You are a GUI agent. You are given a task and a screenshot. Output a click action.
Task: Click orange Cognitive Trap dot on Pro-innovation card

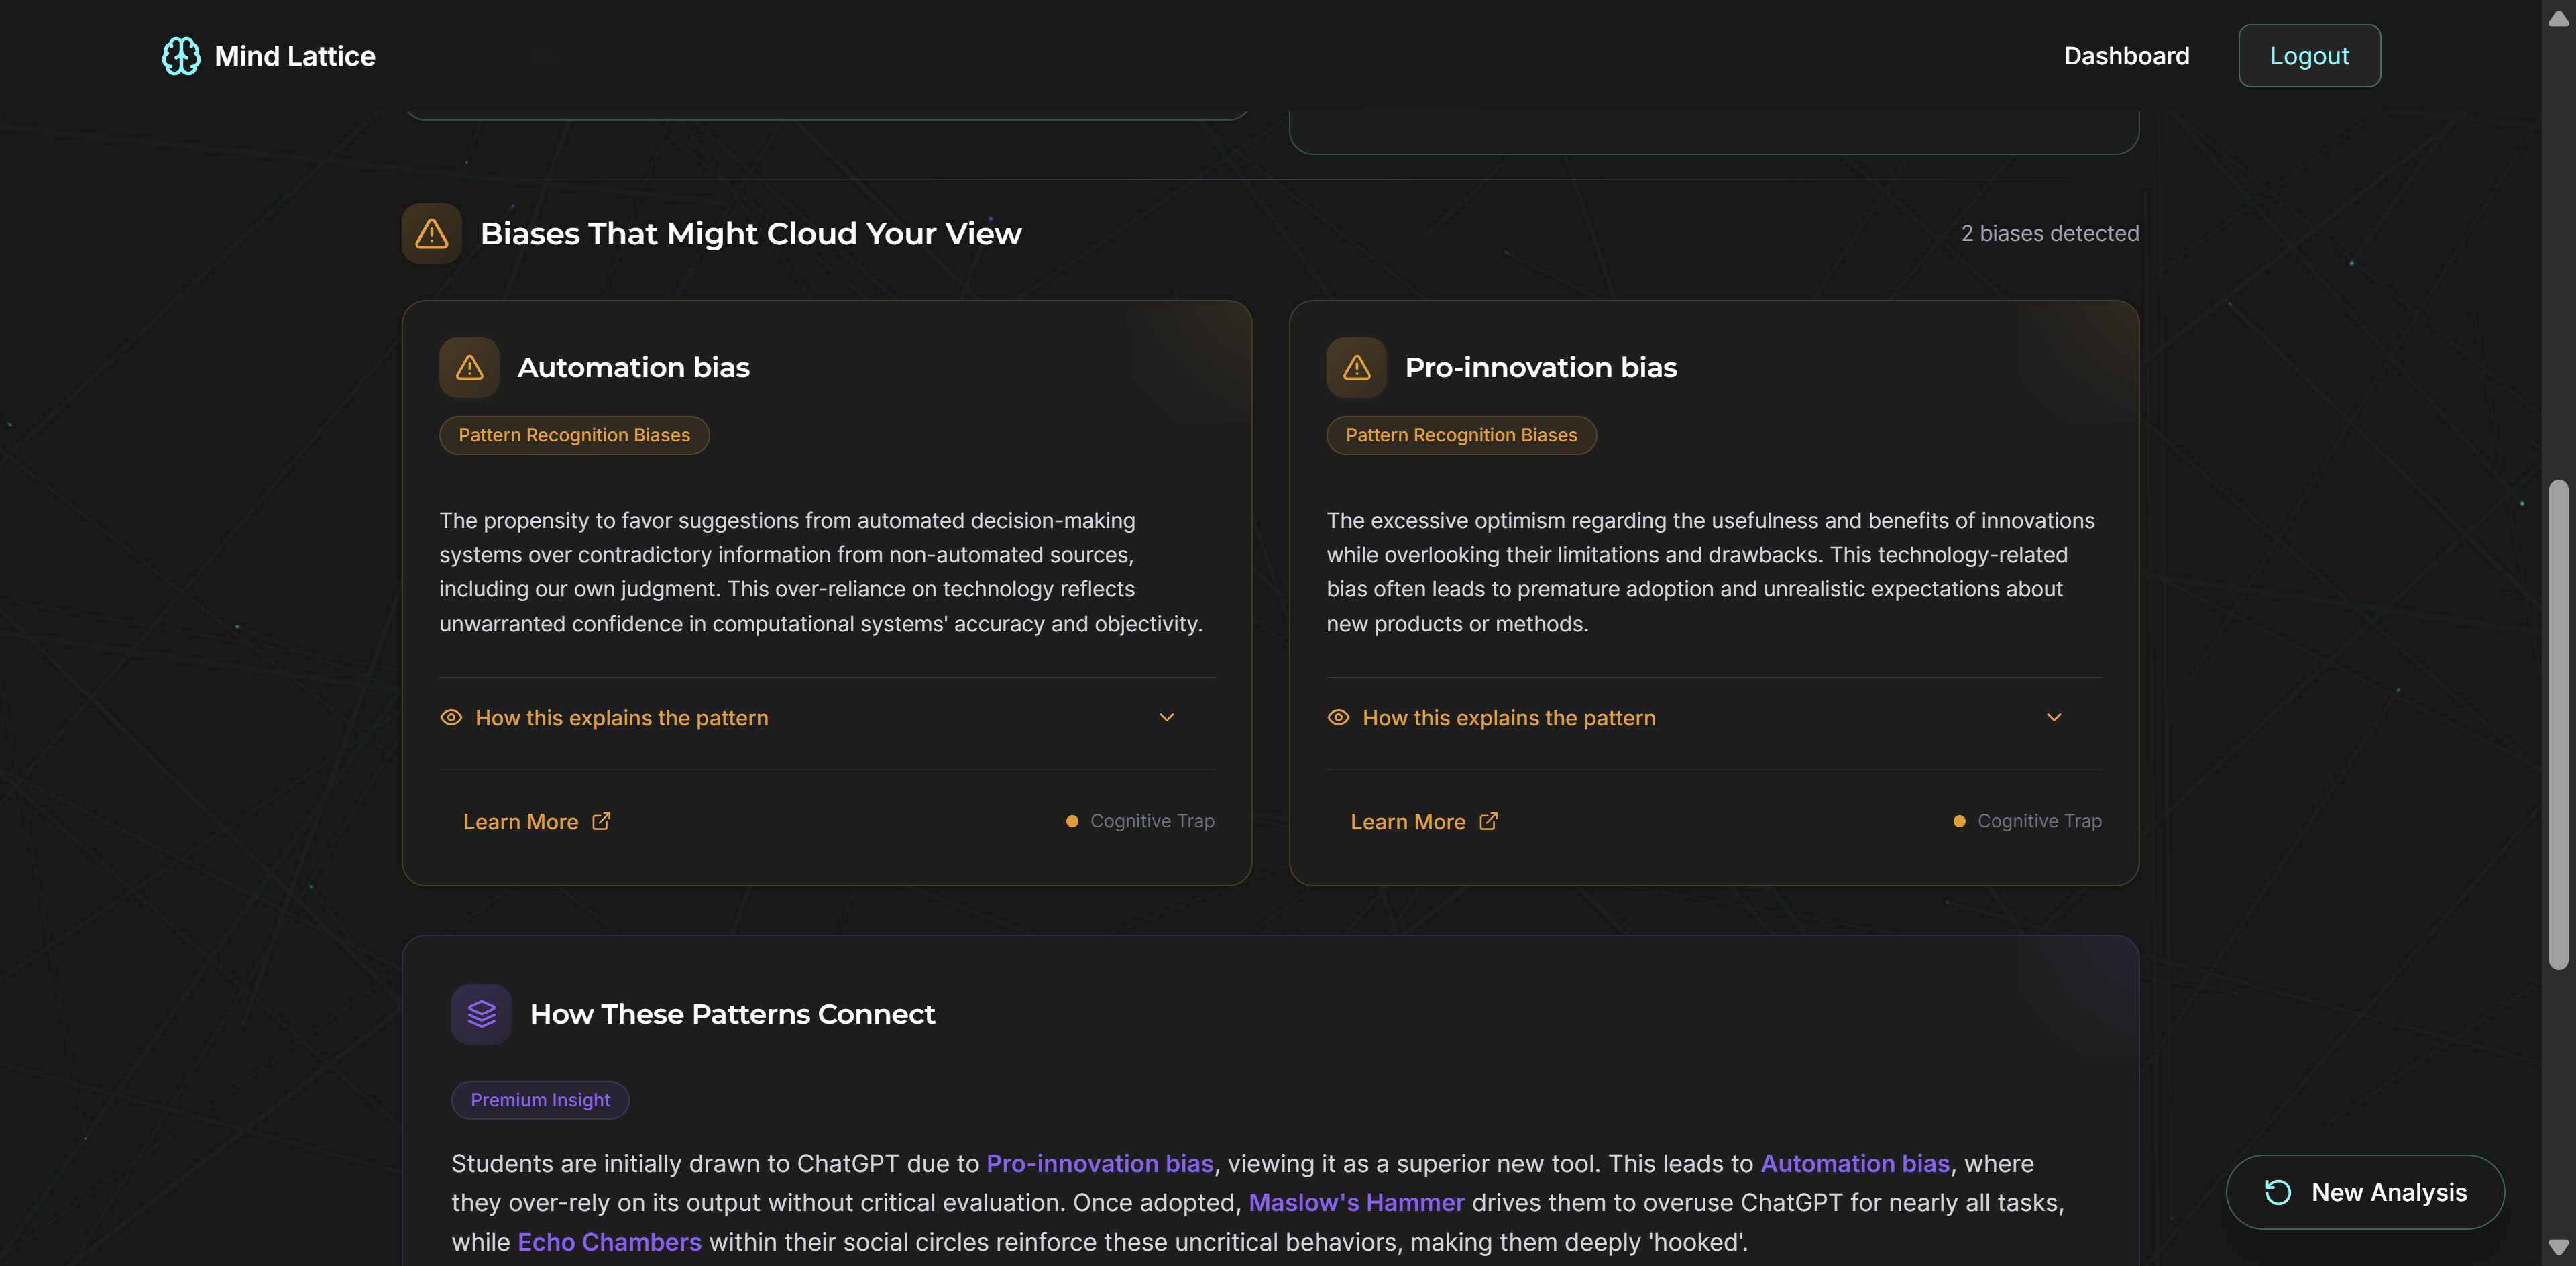(1959, 821)
